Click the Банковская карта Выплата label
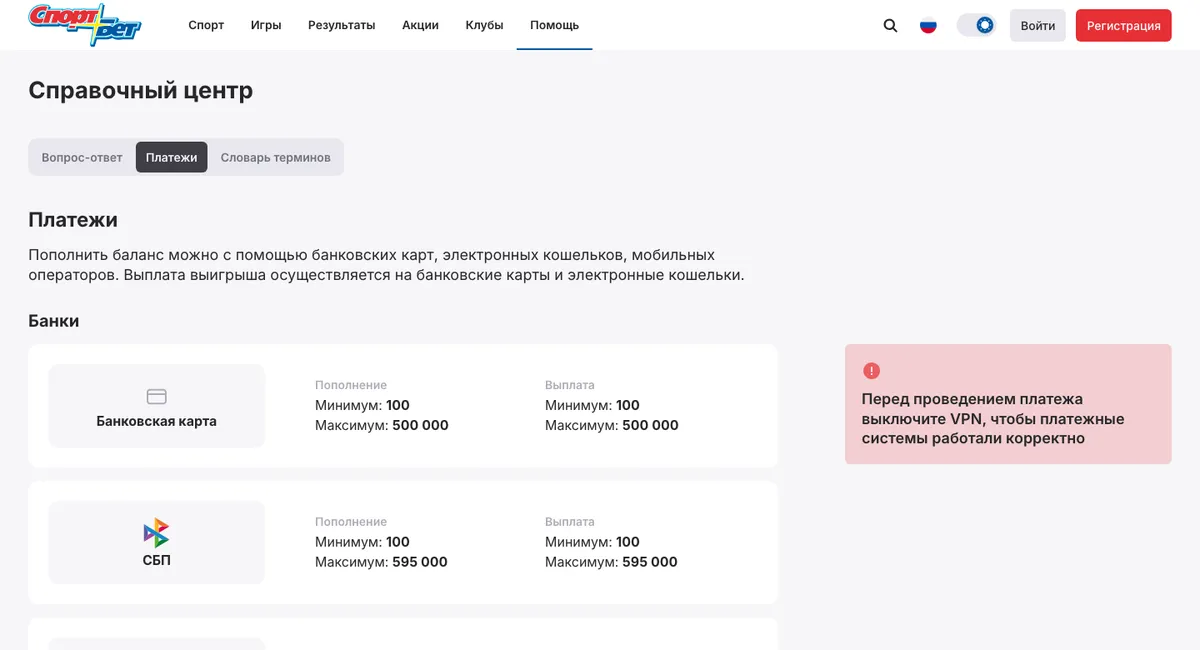Image resolution: width=1200 pixels, height=650 pixels. point(570,385)
